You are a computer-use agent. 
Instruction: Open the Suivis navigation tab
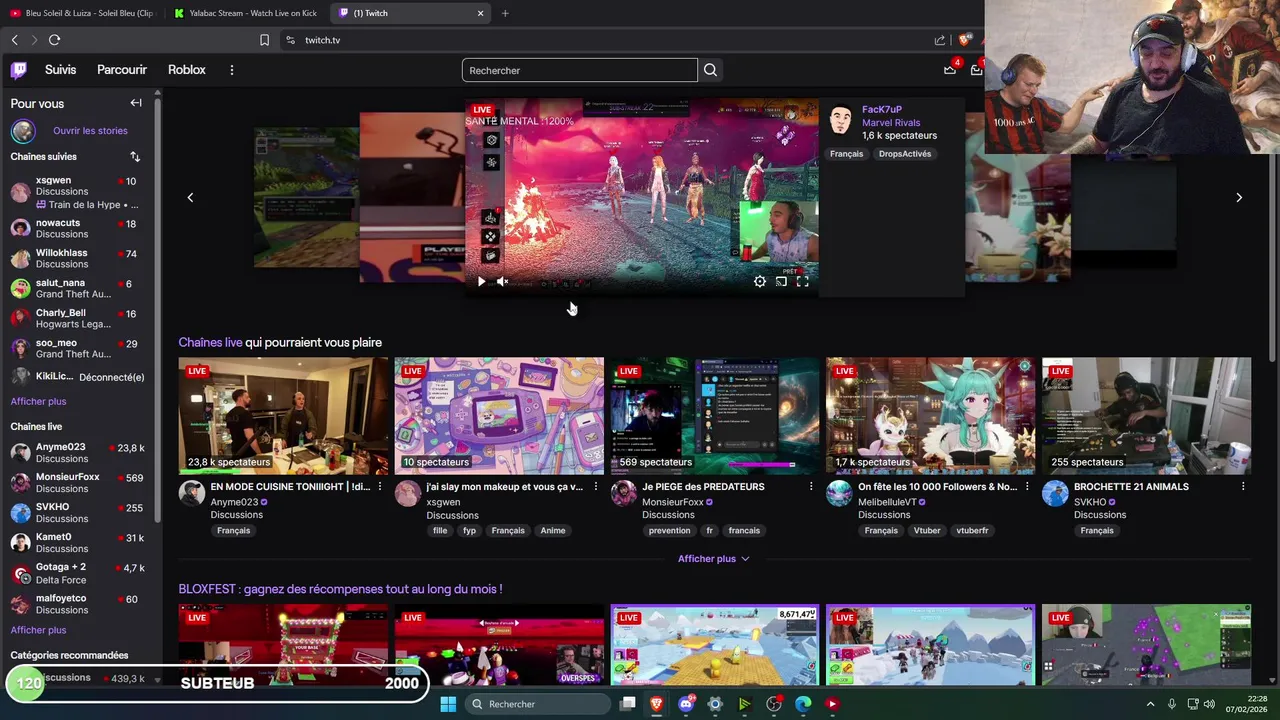coord(60,70)
